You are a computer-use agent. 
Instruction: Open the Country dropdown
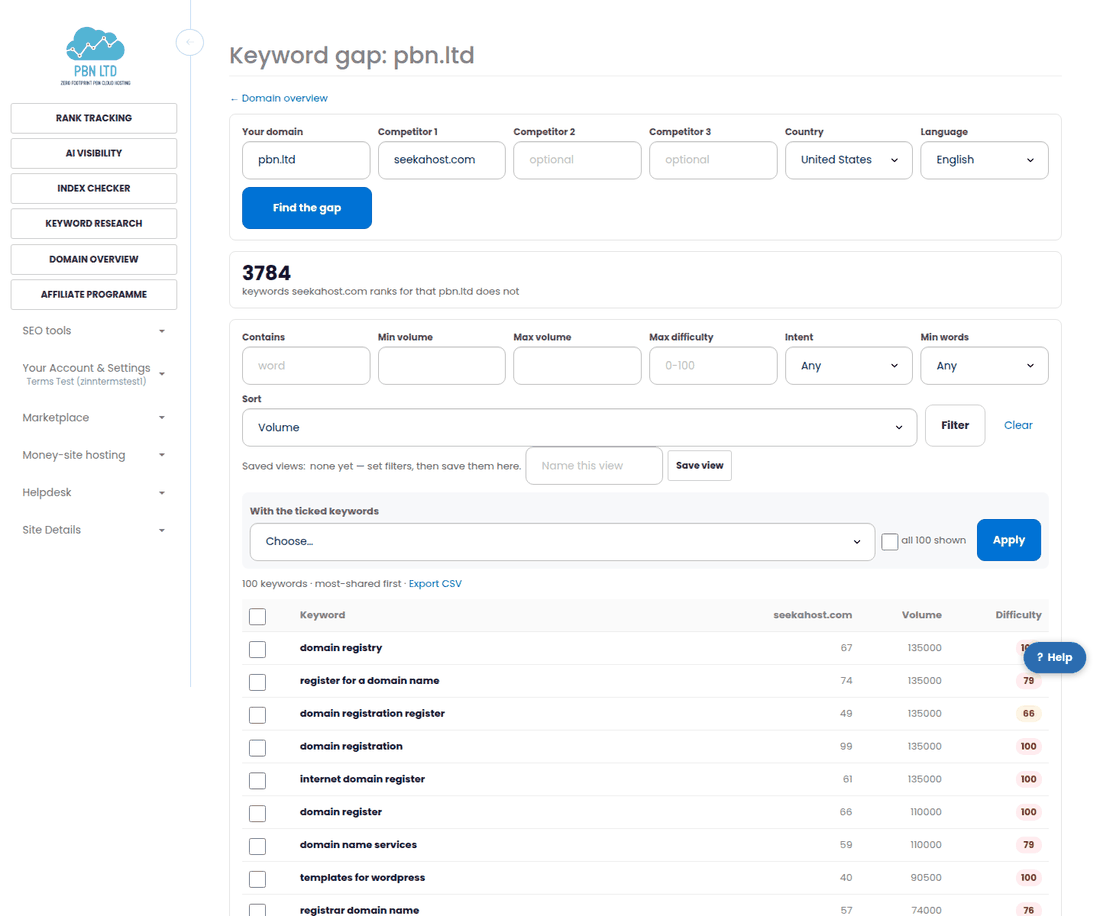click(x=848, y=160)
